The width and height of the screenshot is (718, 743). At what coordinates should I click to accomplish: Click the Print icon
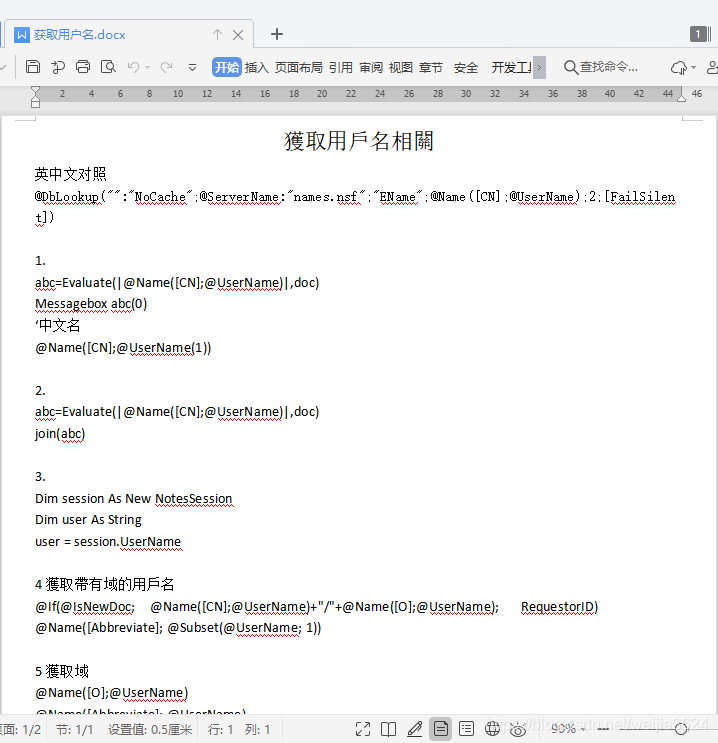[83, 67]
